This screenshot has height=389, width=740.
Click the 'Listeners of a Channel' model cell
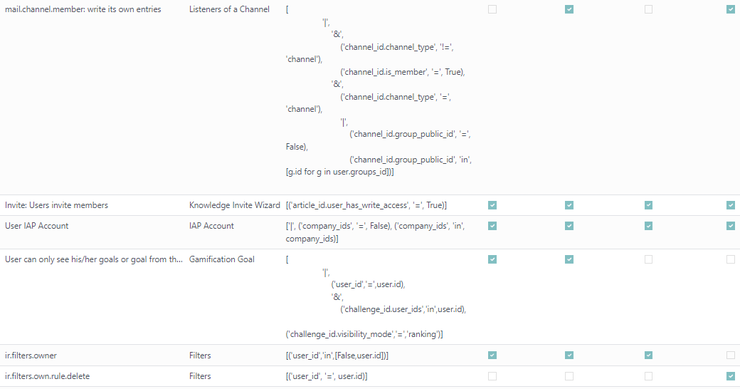pos(229,9)
